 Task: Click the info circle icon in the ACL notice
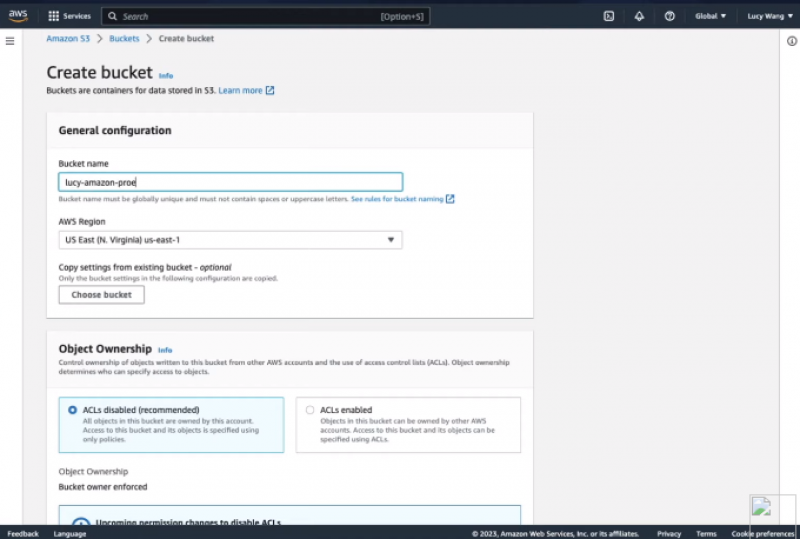coord(81,522)
